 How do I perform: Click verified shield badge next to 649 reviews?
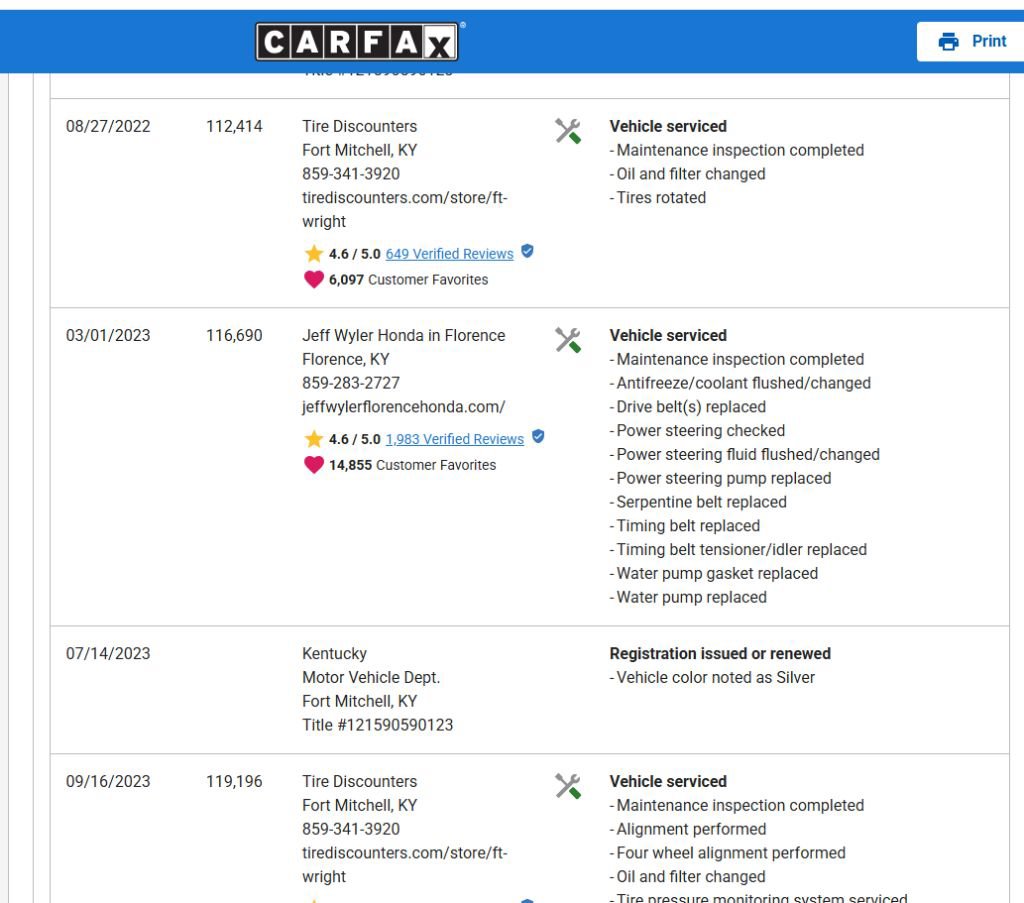(528, 251)
